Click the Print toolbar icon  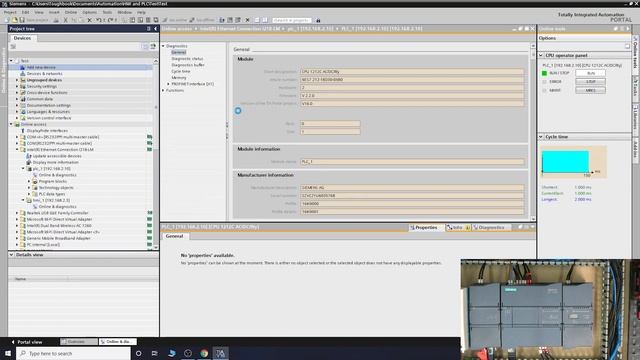click(x=56, y=20)
